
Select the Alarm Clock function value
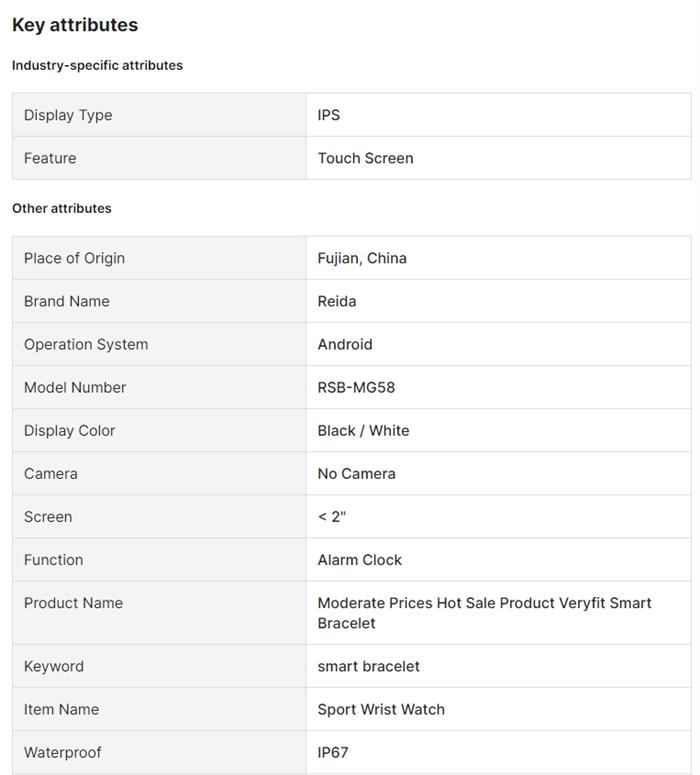pyautogui.click(x=360, y=559)
